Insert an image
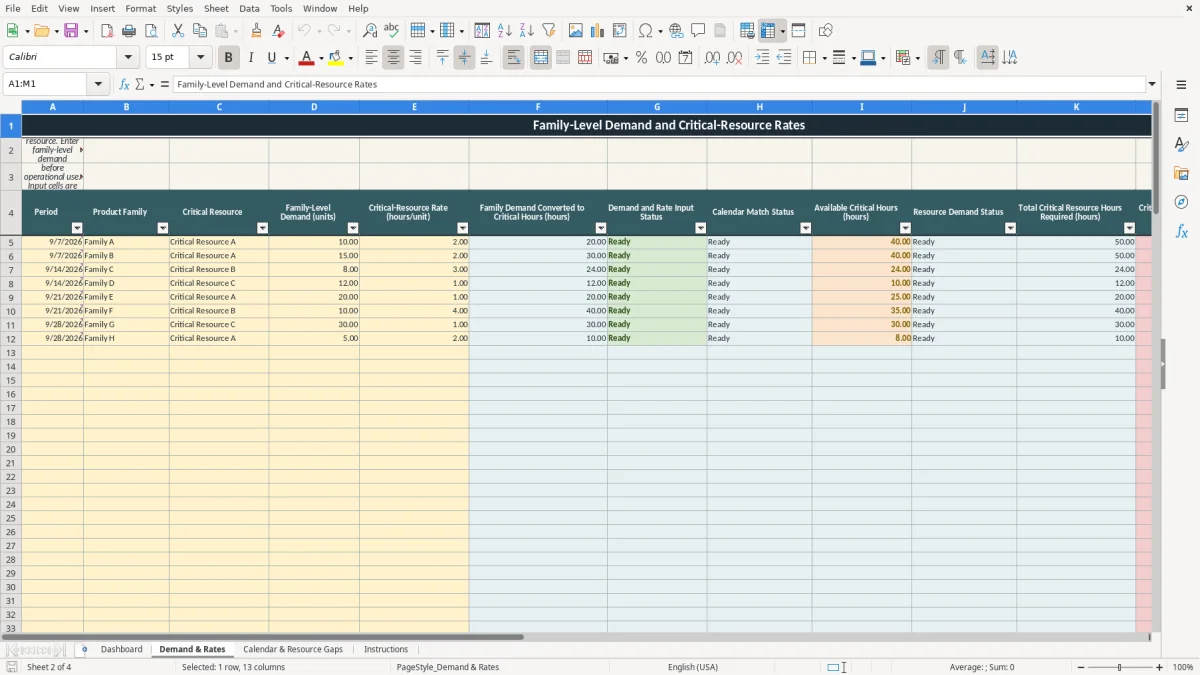The width and height of the screenshot is (1200, 675). point(576,31)
